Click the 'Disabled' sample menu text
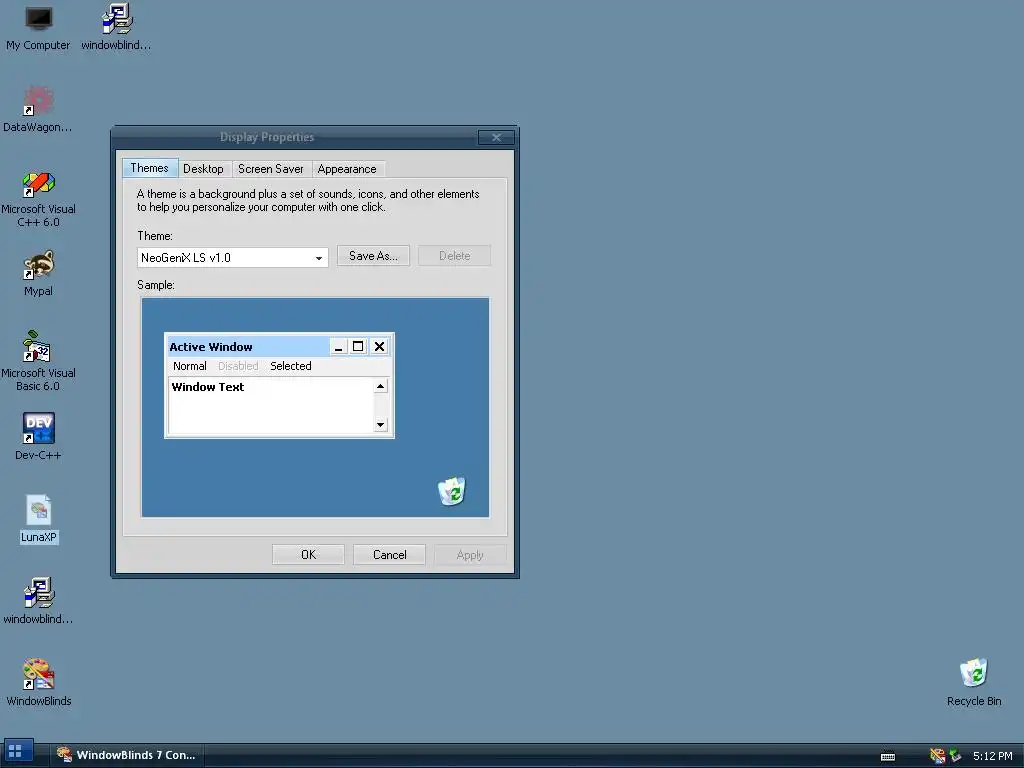This screenshot has width=1024, height=768. click(x=238, y=366)
